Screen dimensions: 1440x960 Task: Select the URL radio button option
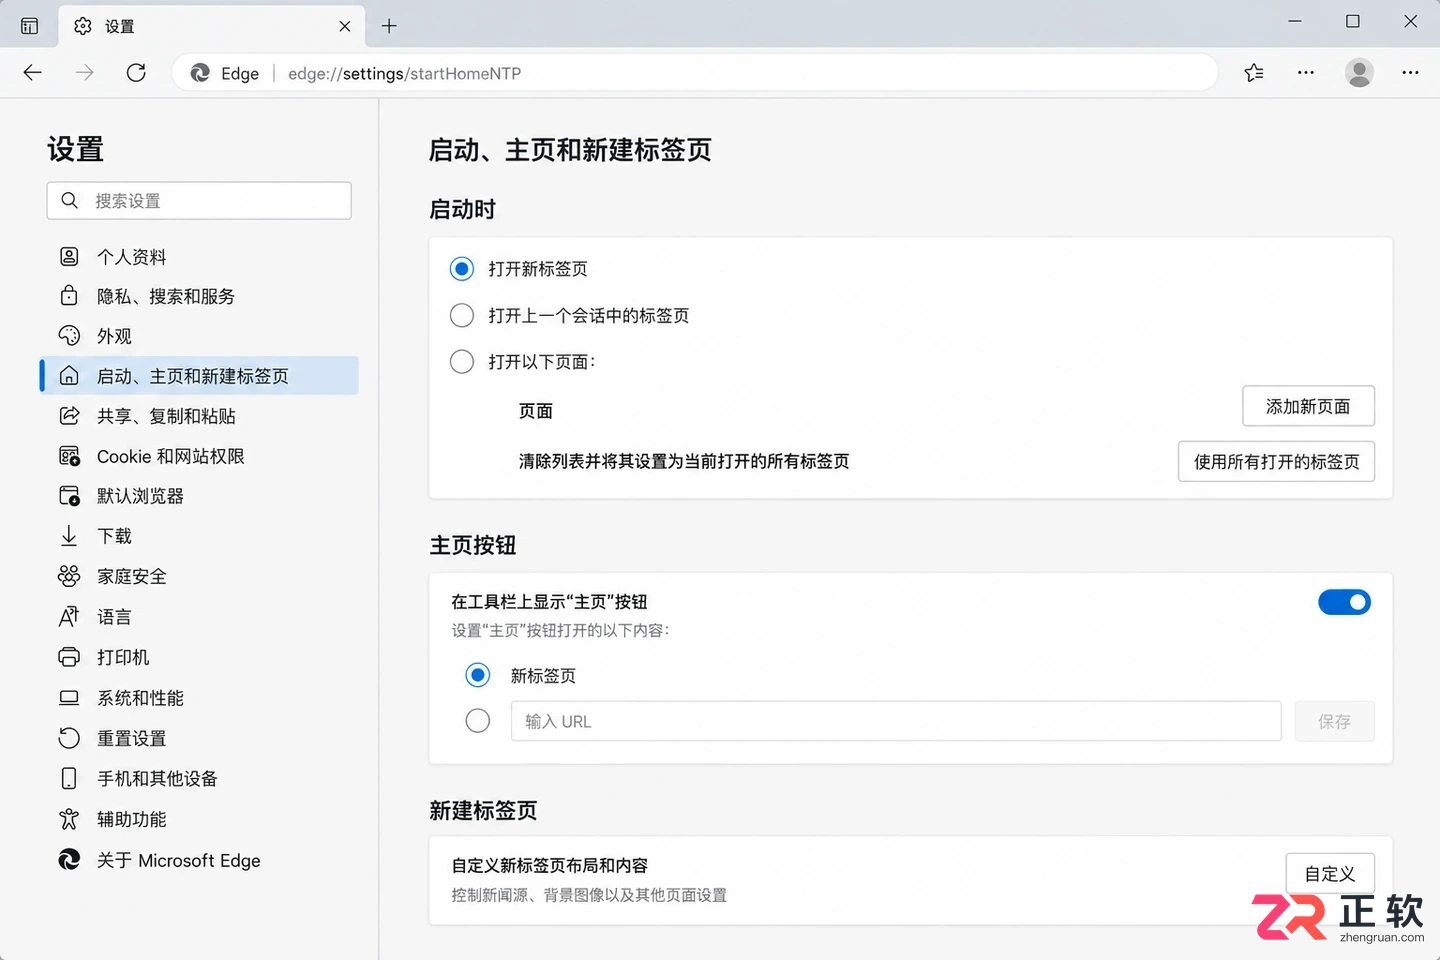478,721
